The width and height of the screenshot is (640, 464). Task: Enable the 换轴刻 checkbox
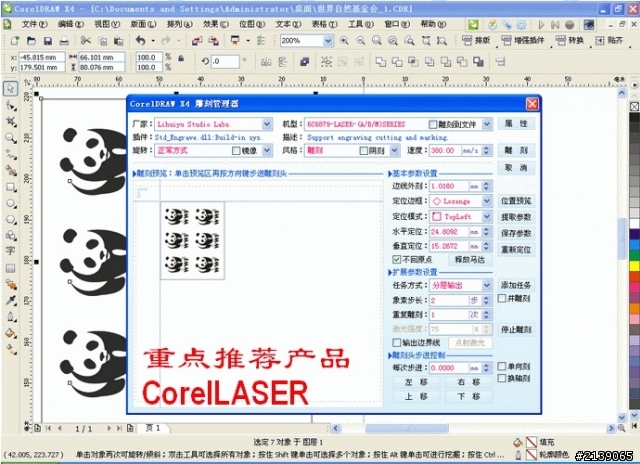(x=502, y=378)
